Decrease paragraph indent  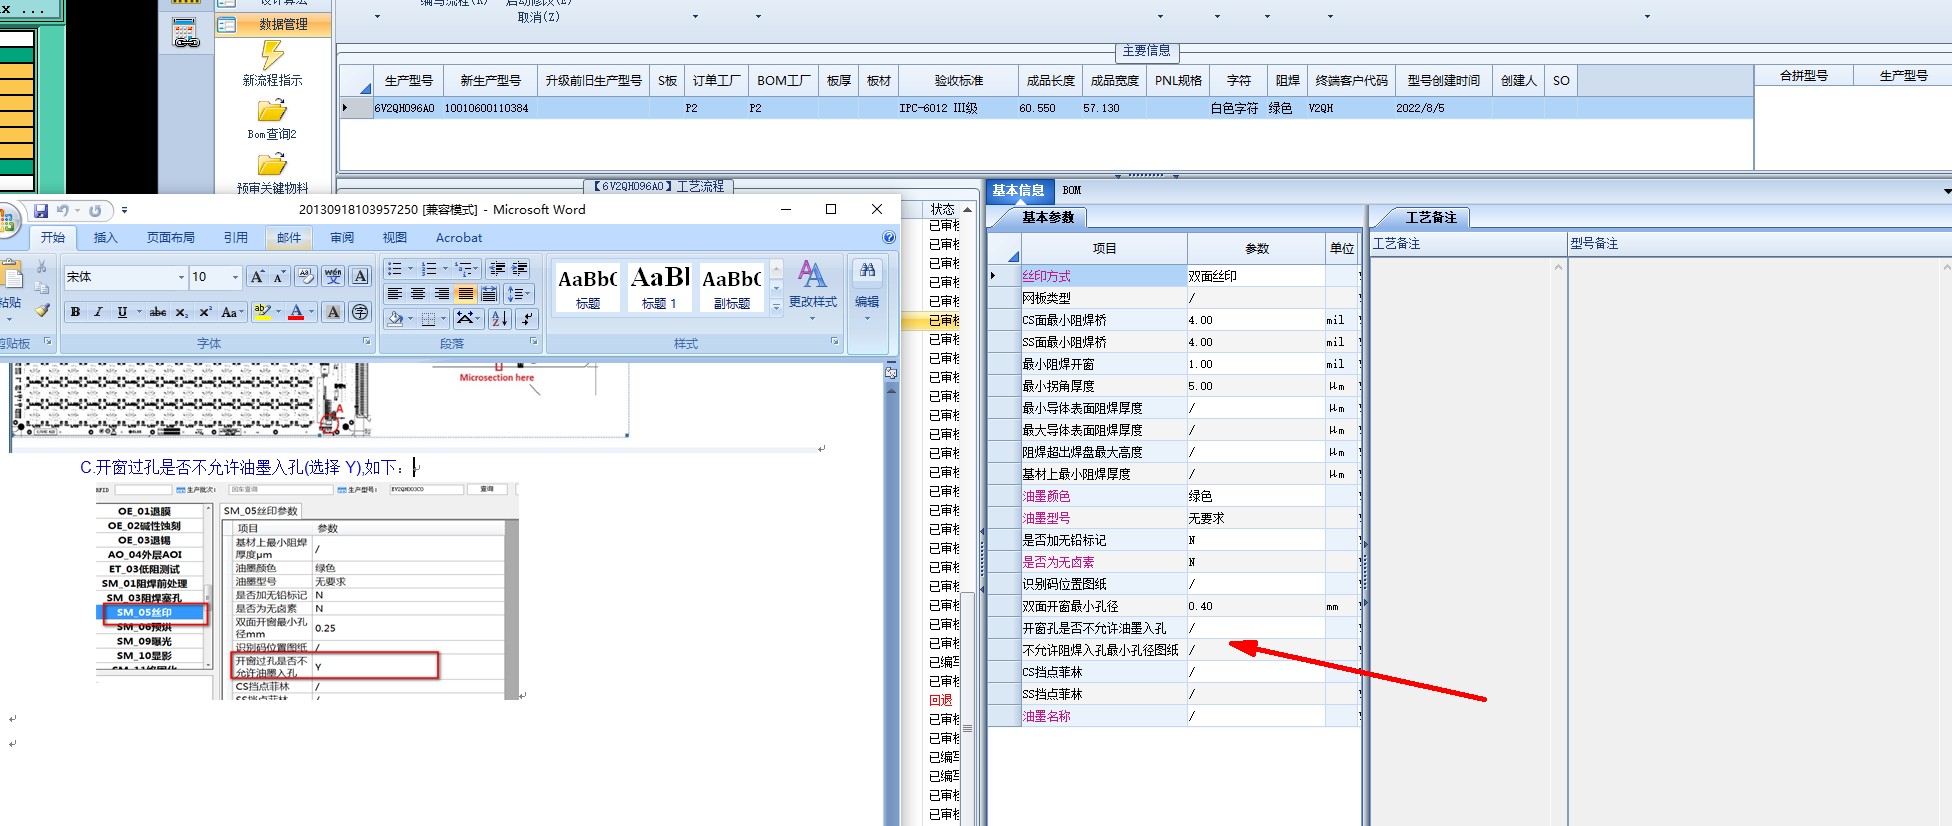tap(497, 269)
